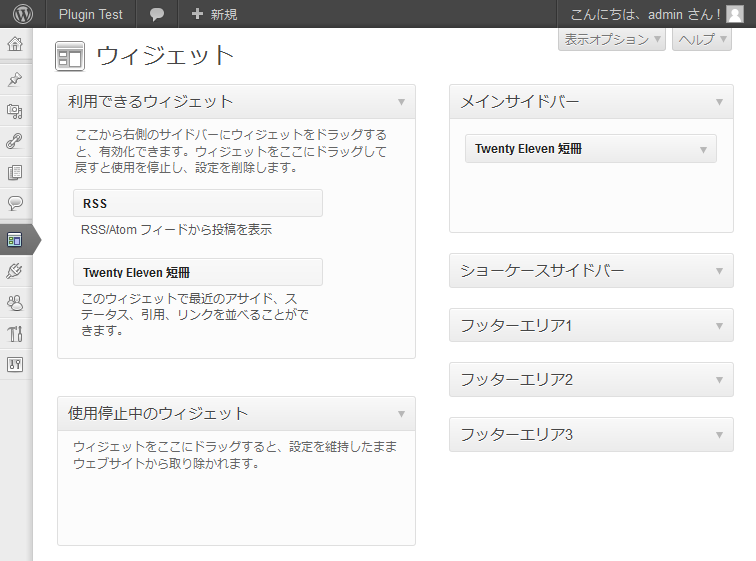Open the Plugin Test site link
756x561 pixels.
tap(91, 14)
